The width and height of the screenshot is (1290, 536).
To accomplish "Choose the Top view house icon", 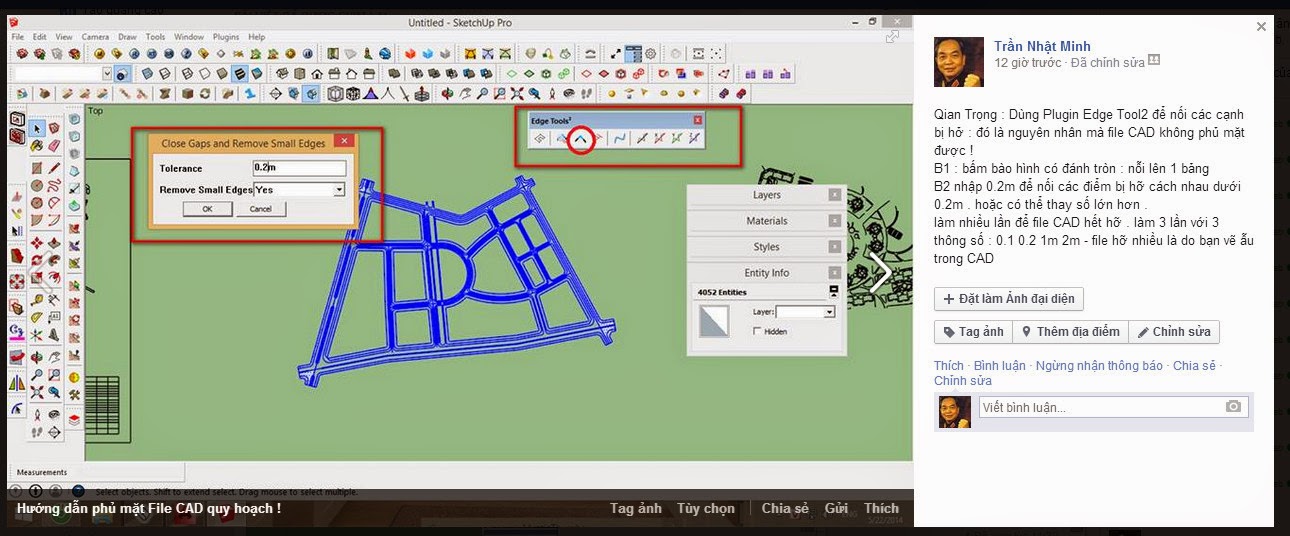I will click(300, 73).
